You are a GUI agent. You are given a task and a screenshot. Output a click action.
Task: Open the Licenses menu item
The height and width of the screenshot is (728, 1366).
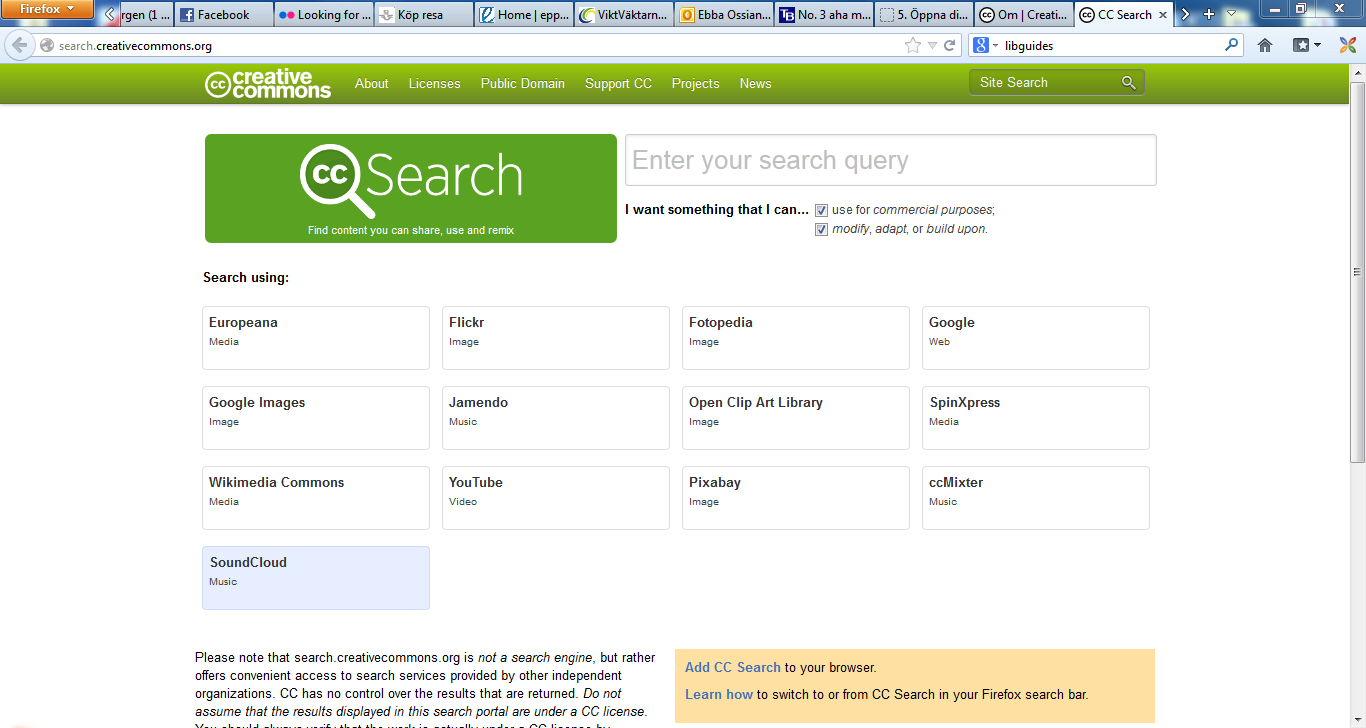coord(434,84)
